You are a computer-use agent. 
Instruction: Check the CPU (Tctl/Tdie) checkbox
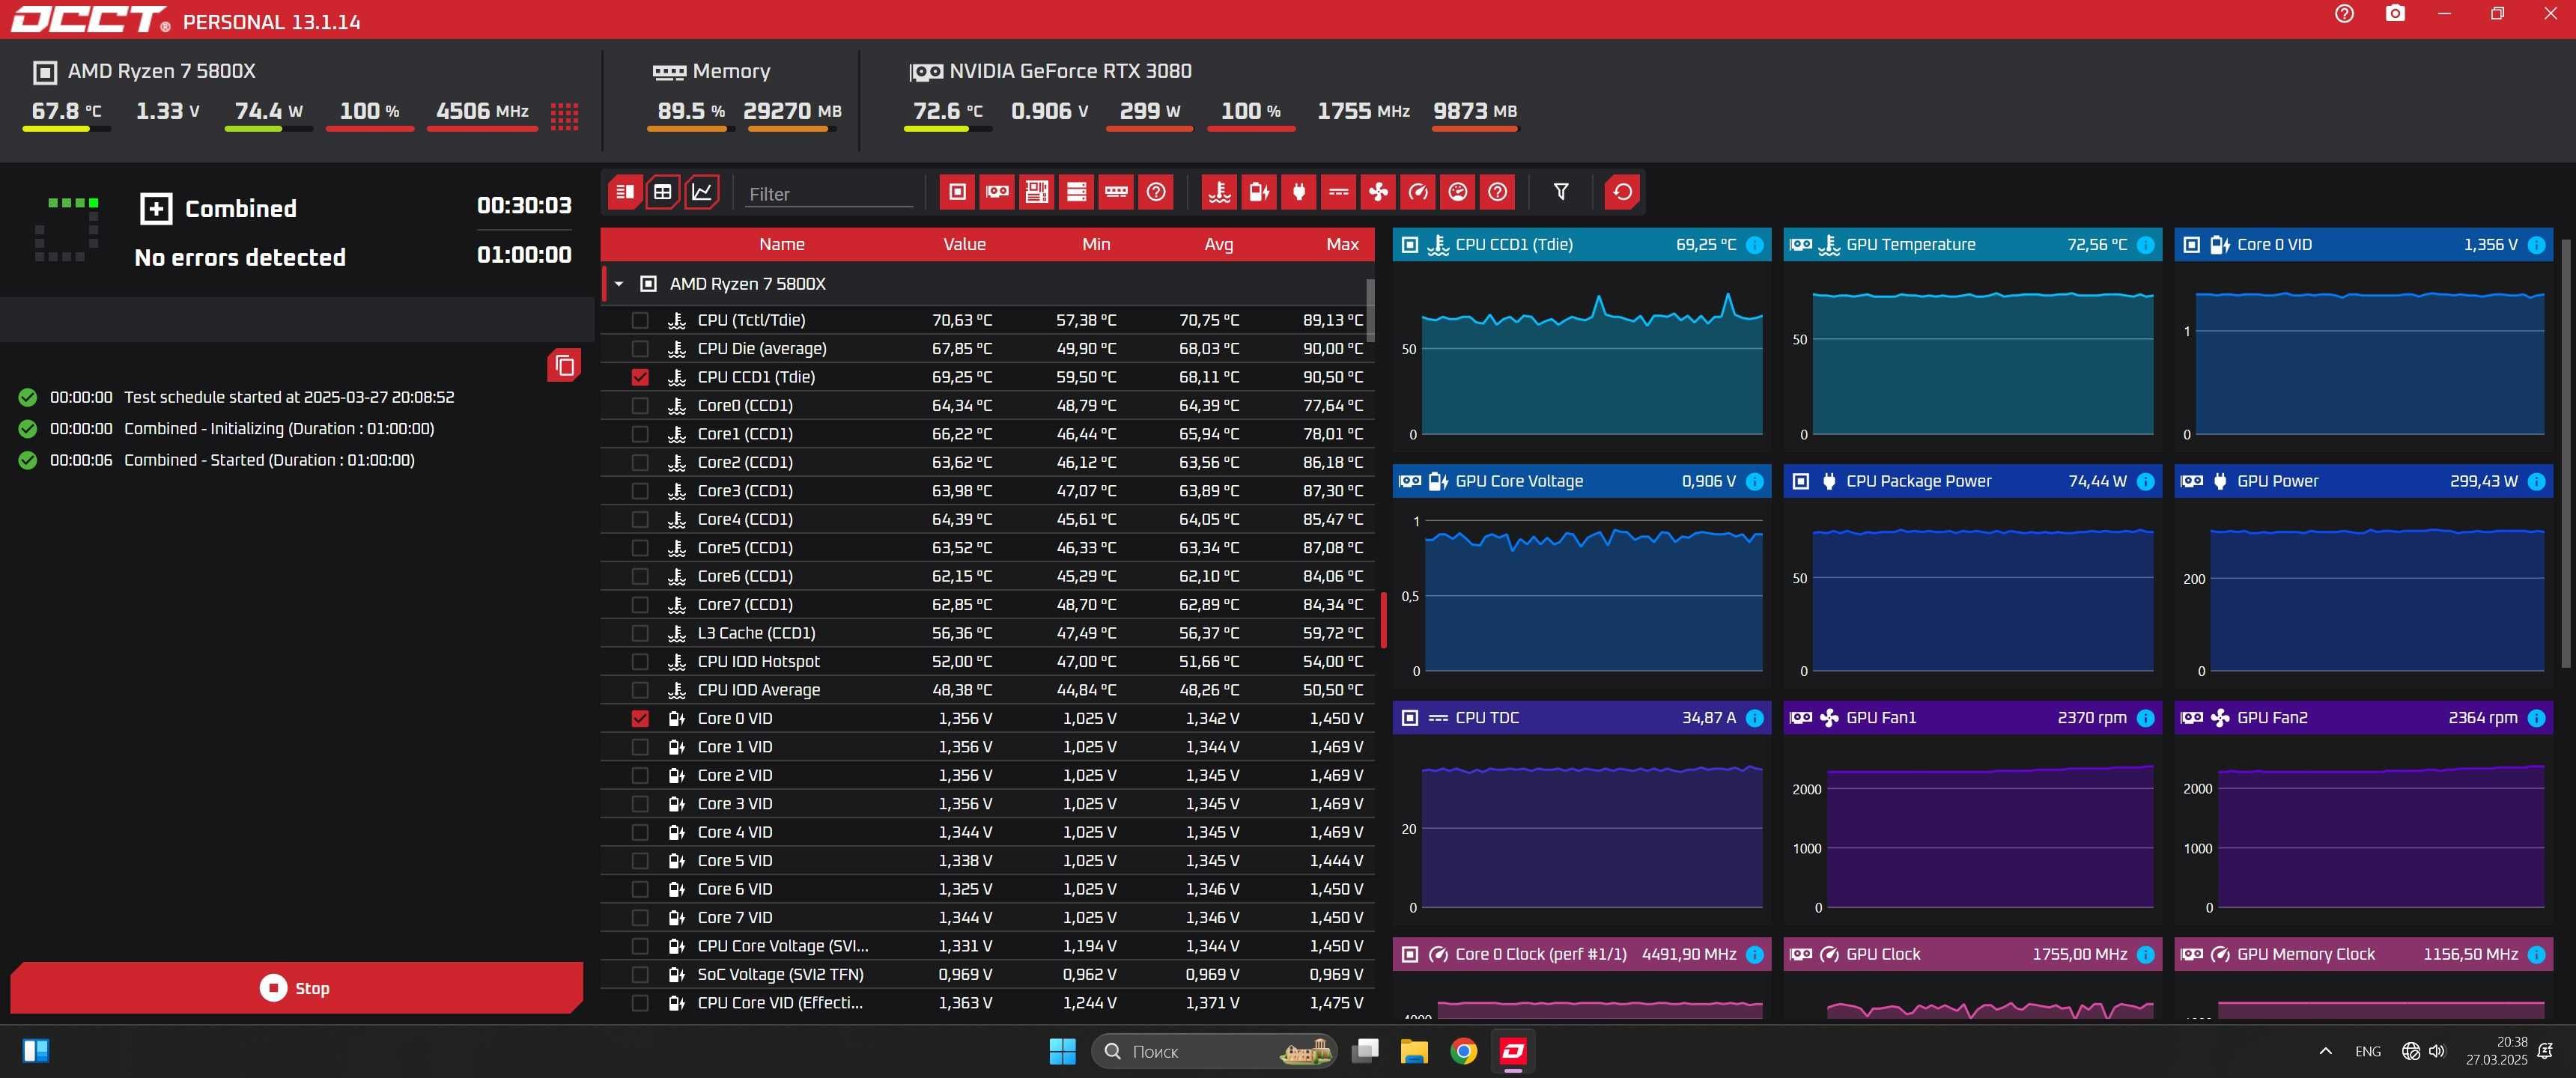pos(640,321)
